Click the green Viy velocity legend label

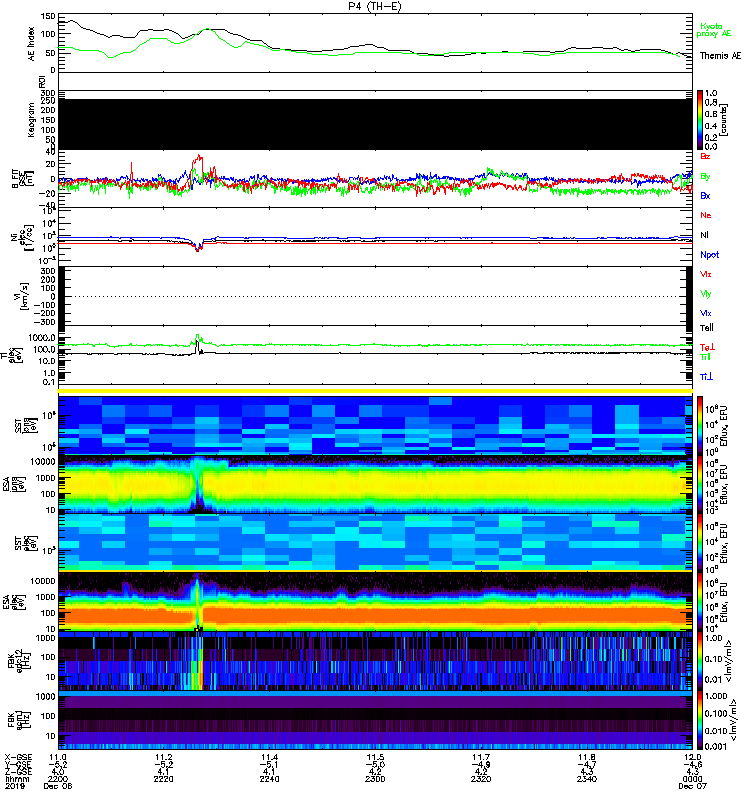click(706, 294)
